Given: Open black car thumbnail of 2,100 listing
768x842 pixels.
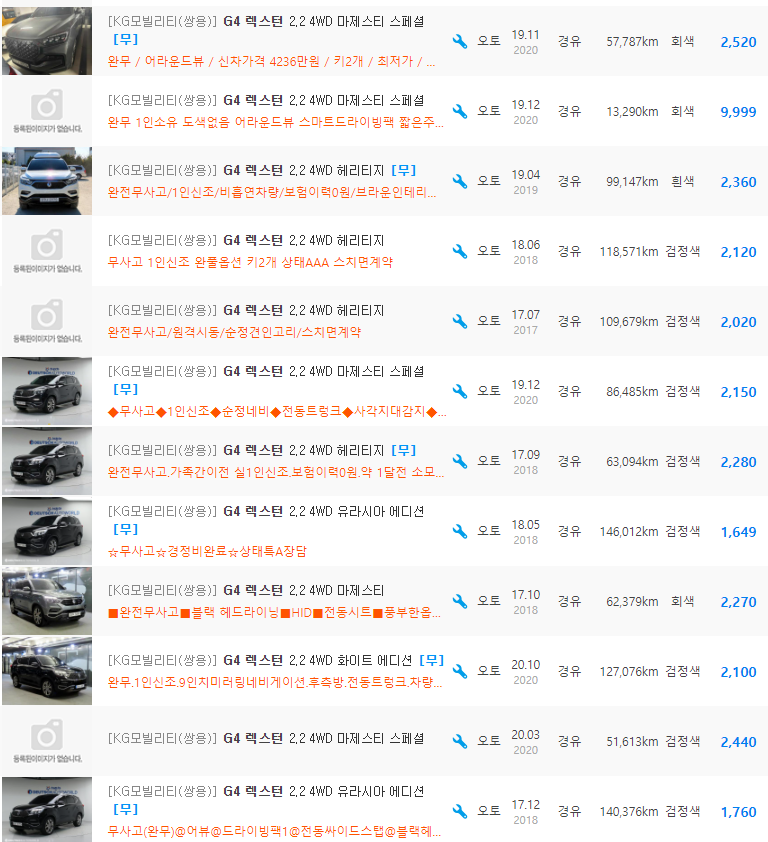Looking at the screenshot, I should point(47,671).
